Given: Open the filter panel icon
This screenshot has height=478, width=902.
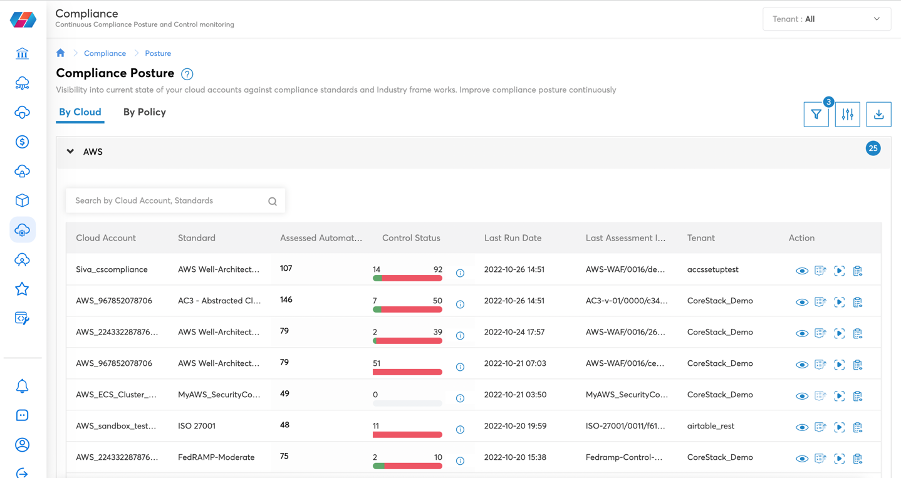Looking at the screenshot, I should click(x=817, y=115).
